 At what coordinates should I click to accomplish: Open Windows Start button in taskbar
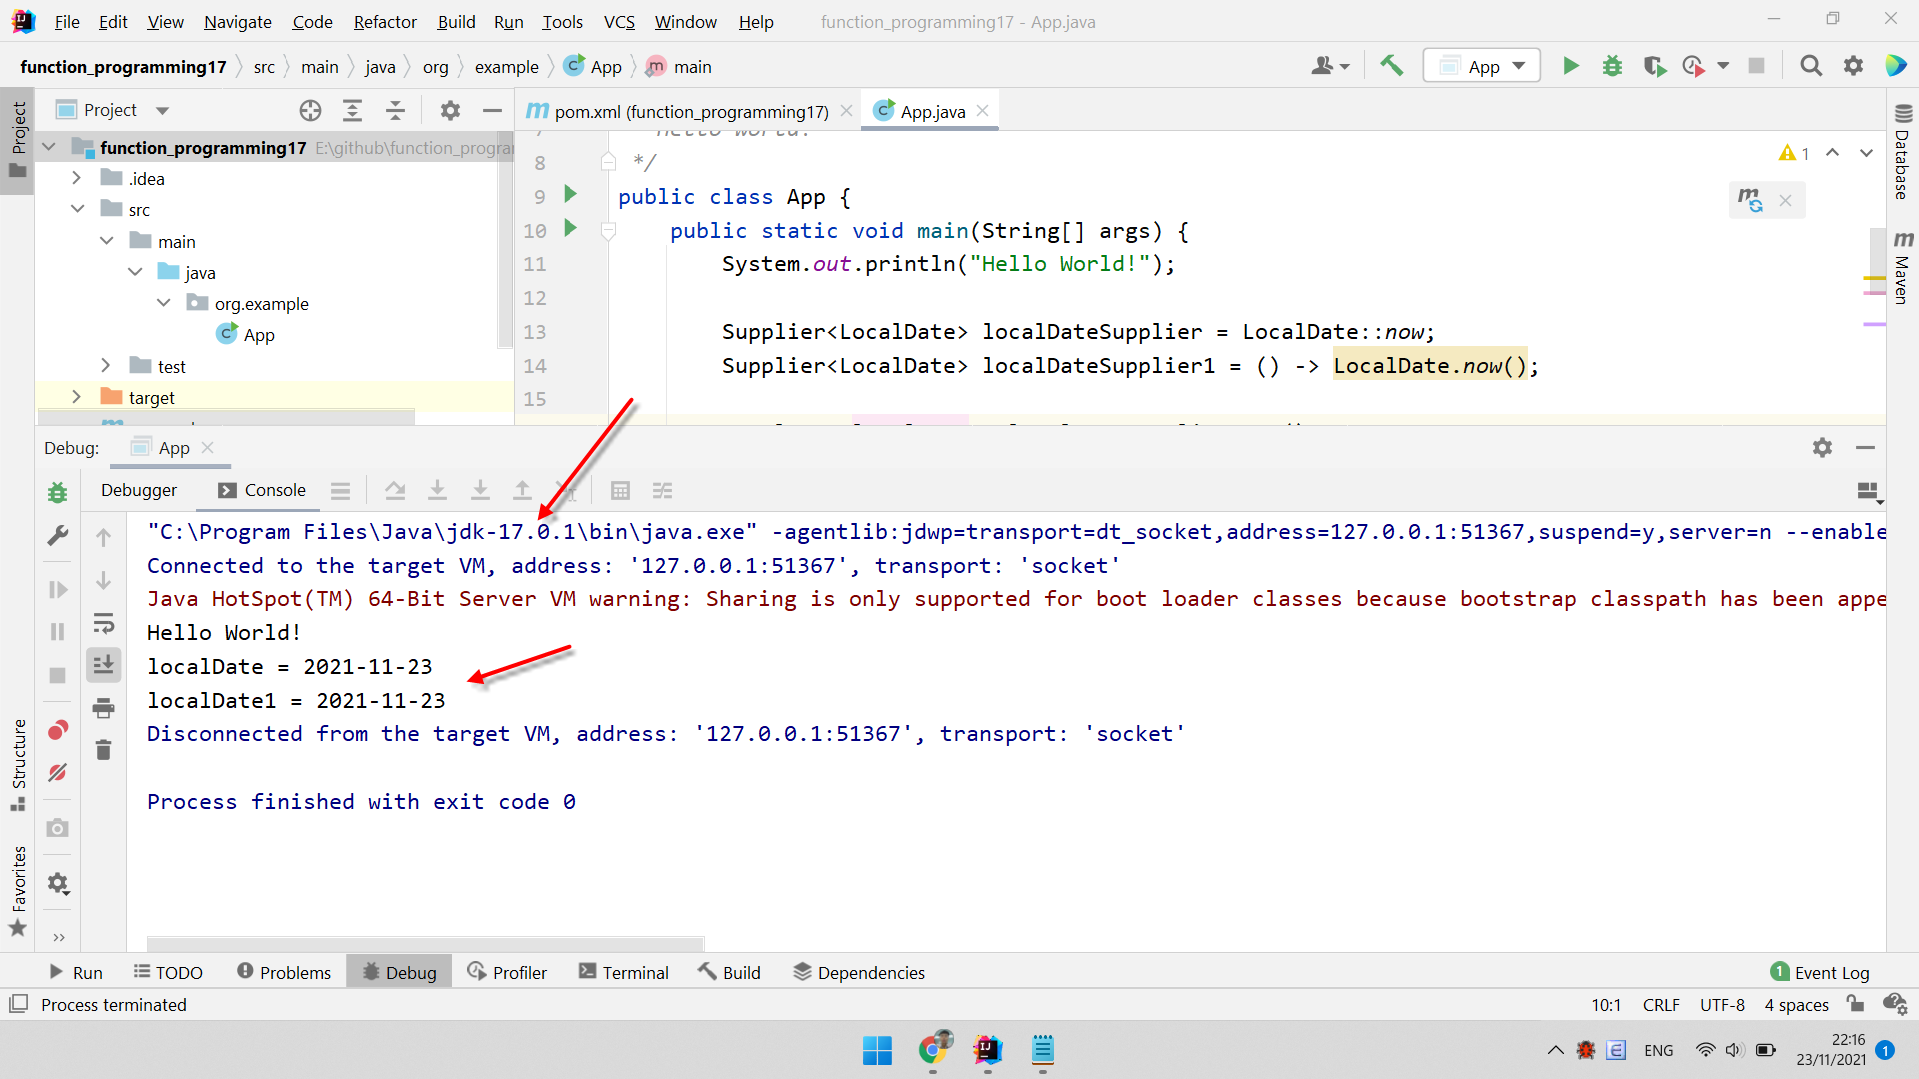click(877, 1050)
